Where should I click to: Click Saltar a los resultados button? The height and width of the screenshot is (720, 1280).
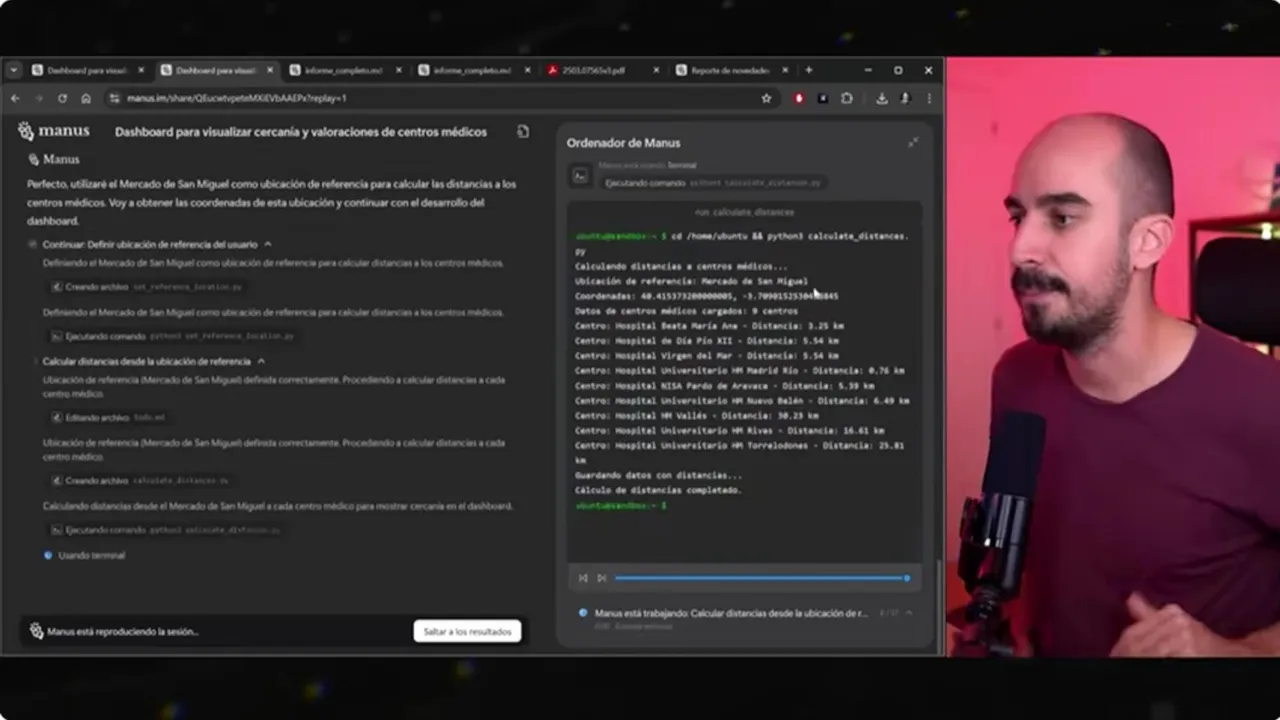tap(467, 631)
